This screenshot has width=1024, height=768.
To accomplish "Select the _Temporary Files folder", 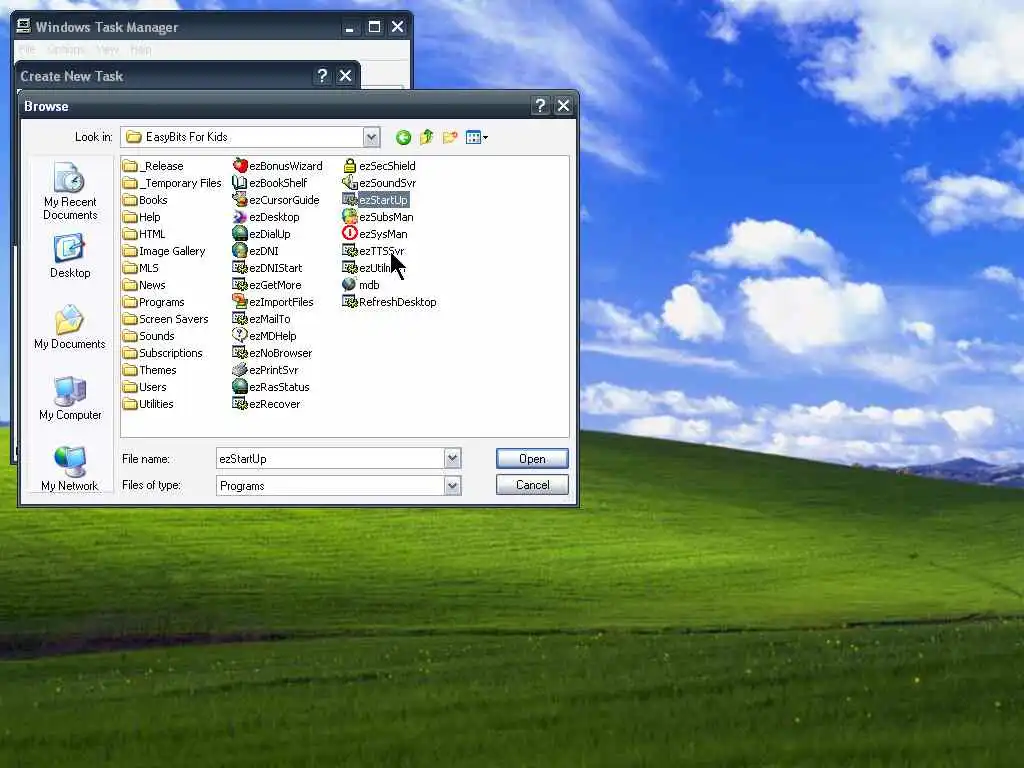I will click(172, 183).
